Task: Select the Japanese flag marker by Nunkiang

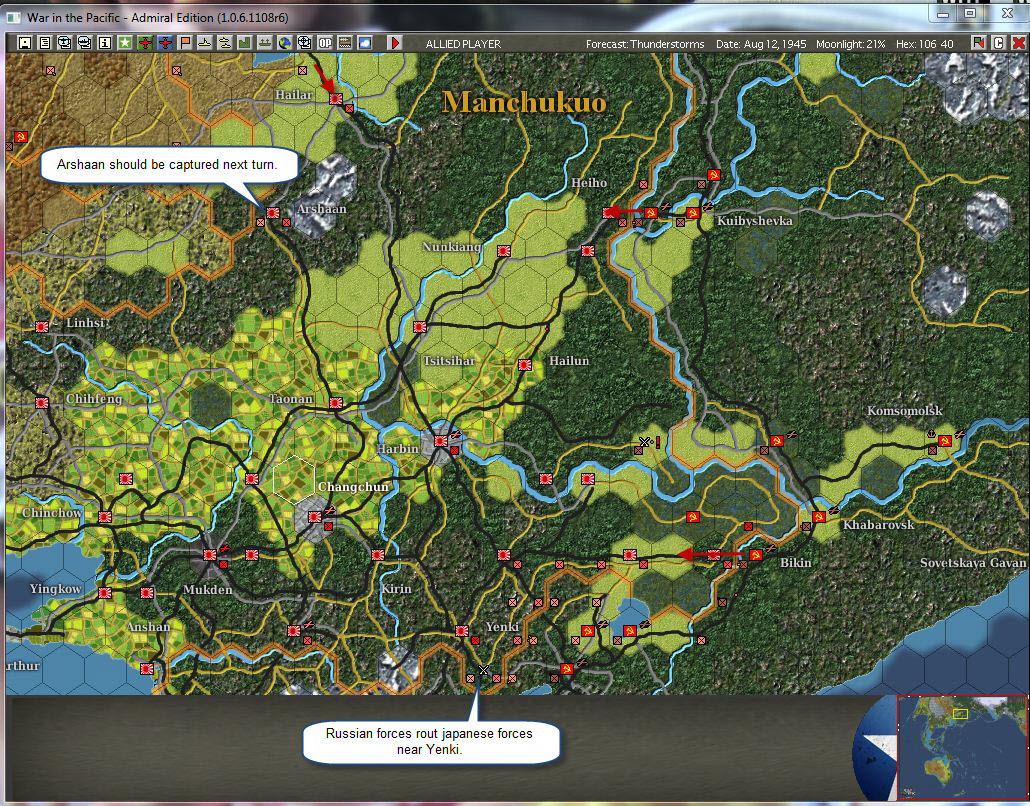Action: 504,250
